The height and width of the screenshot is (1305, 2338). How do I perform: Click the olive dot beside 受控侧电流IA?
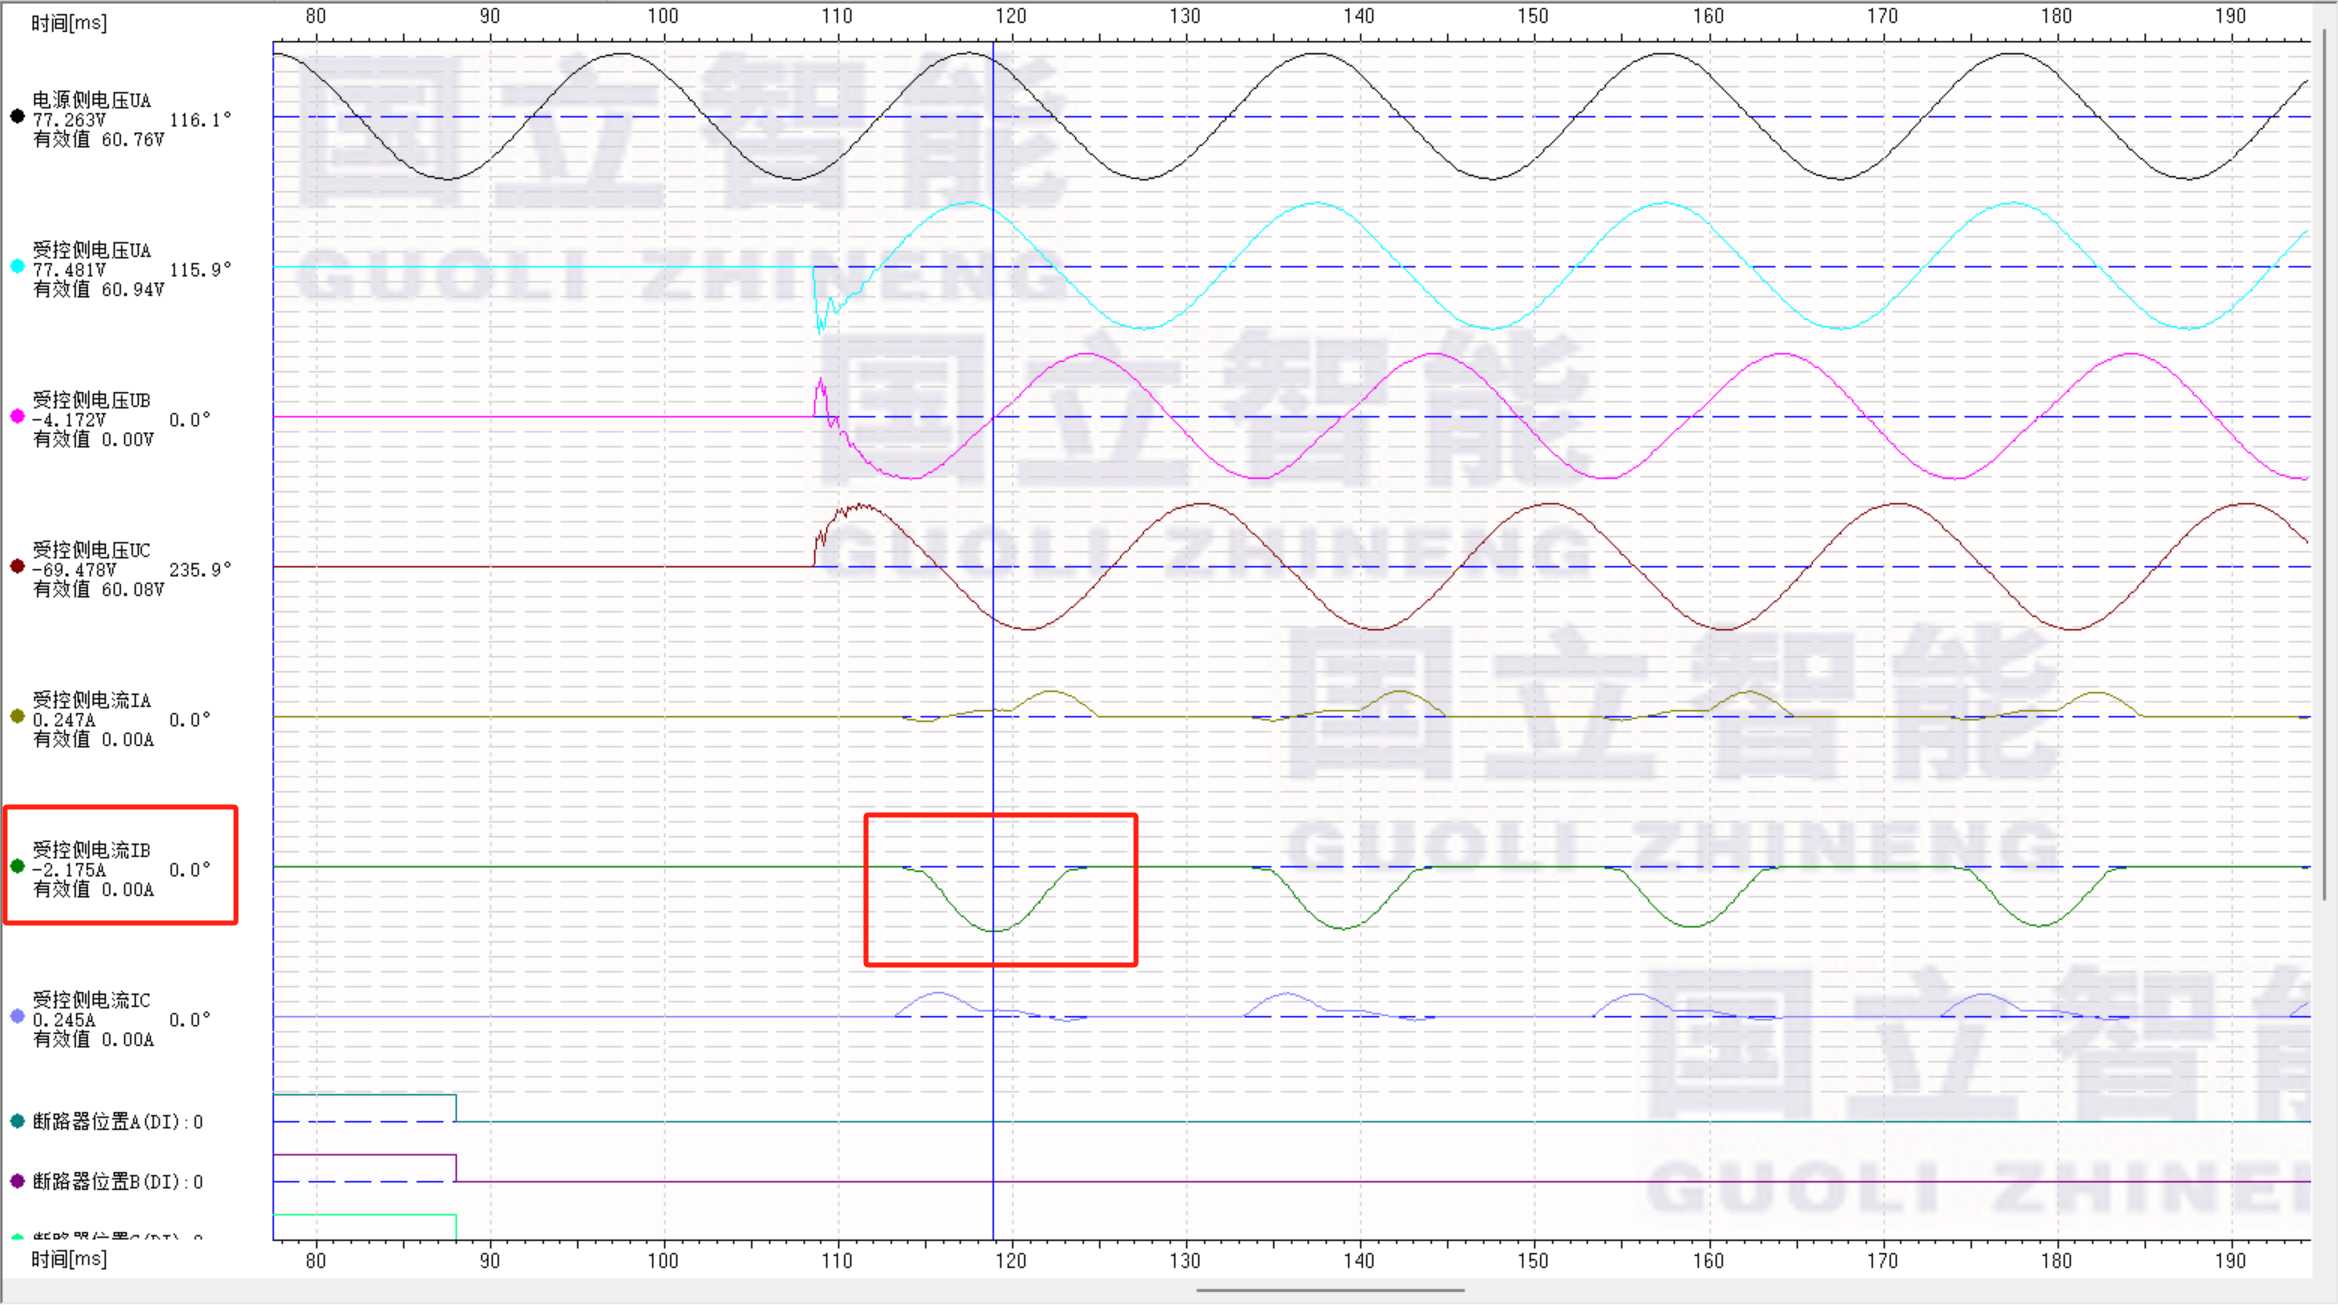click(x=17, y=716)
